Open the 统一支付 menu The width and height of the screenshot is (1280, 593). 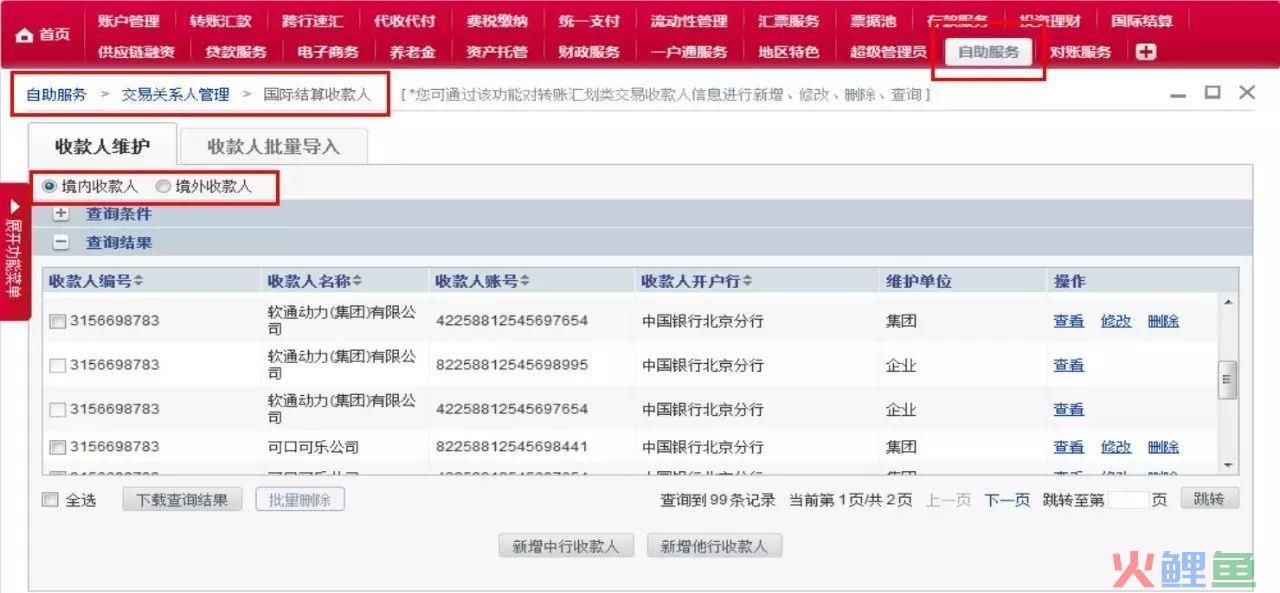click(x=589, y=21)
